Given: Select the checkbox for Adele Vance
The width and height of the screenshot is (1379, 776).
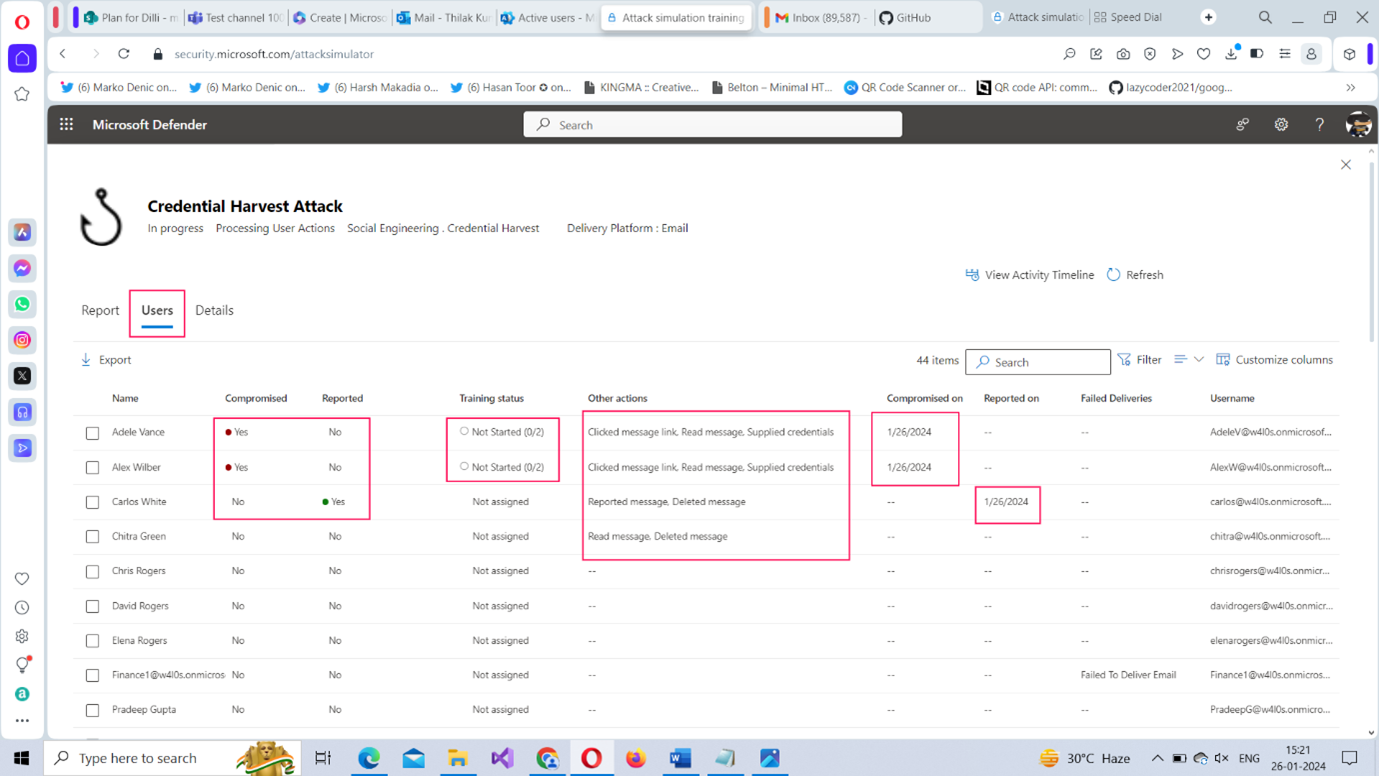Looking at the screenshot, I should click(x=92, y=433).
